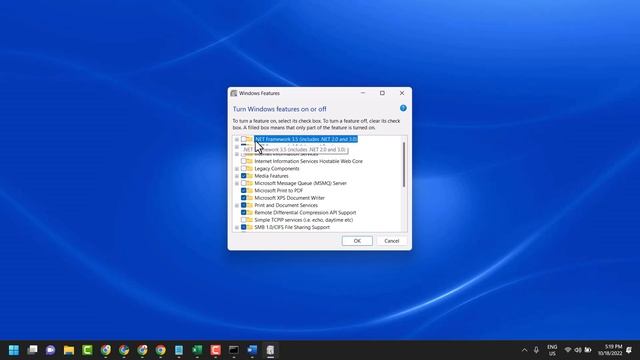This screenshot has height=360, width=640.
Task: Enable Microsoft Message Queue (MSMQ) Server checkbox
Action: pyautogui.click(x=244, y=183)
